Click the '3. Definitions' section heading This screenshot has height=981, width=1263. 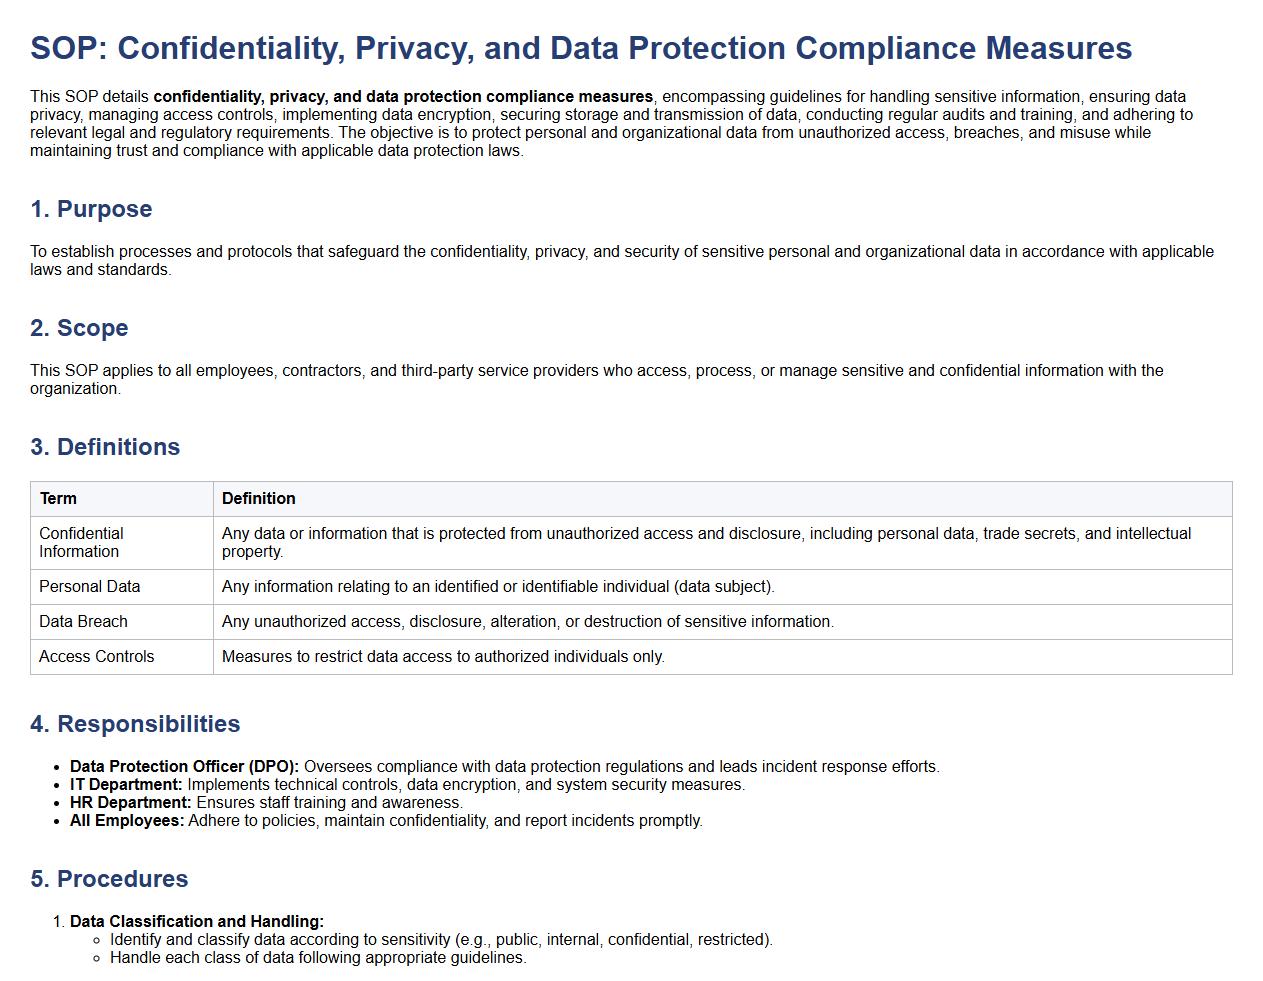pyautogui.click(x=105, y=447)
